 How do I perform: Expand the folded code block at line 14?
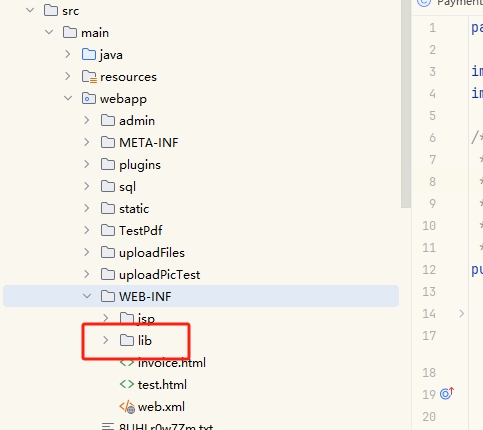coord(462,314)
